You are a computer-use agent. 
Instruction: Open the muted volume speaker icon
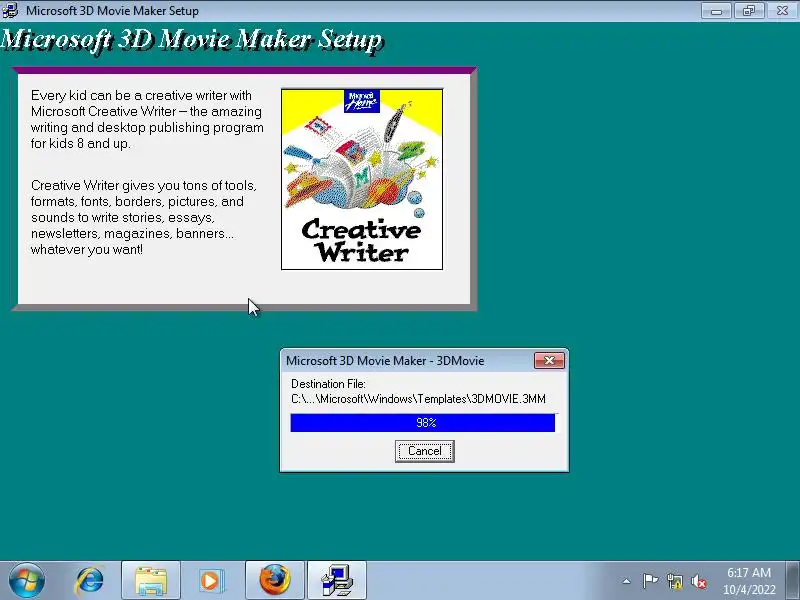pyautogui.click(x=698, y=581)
